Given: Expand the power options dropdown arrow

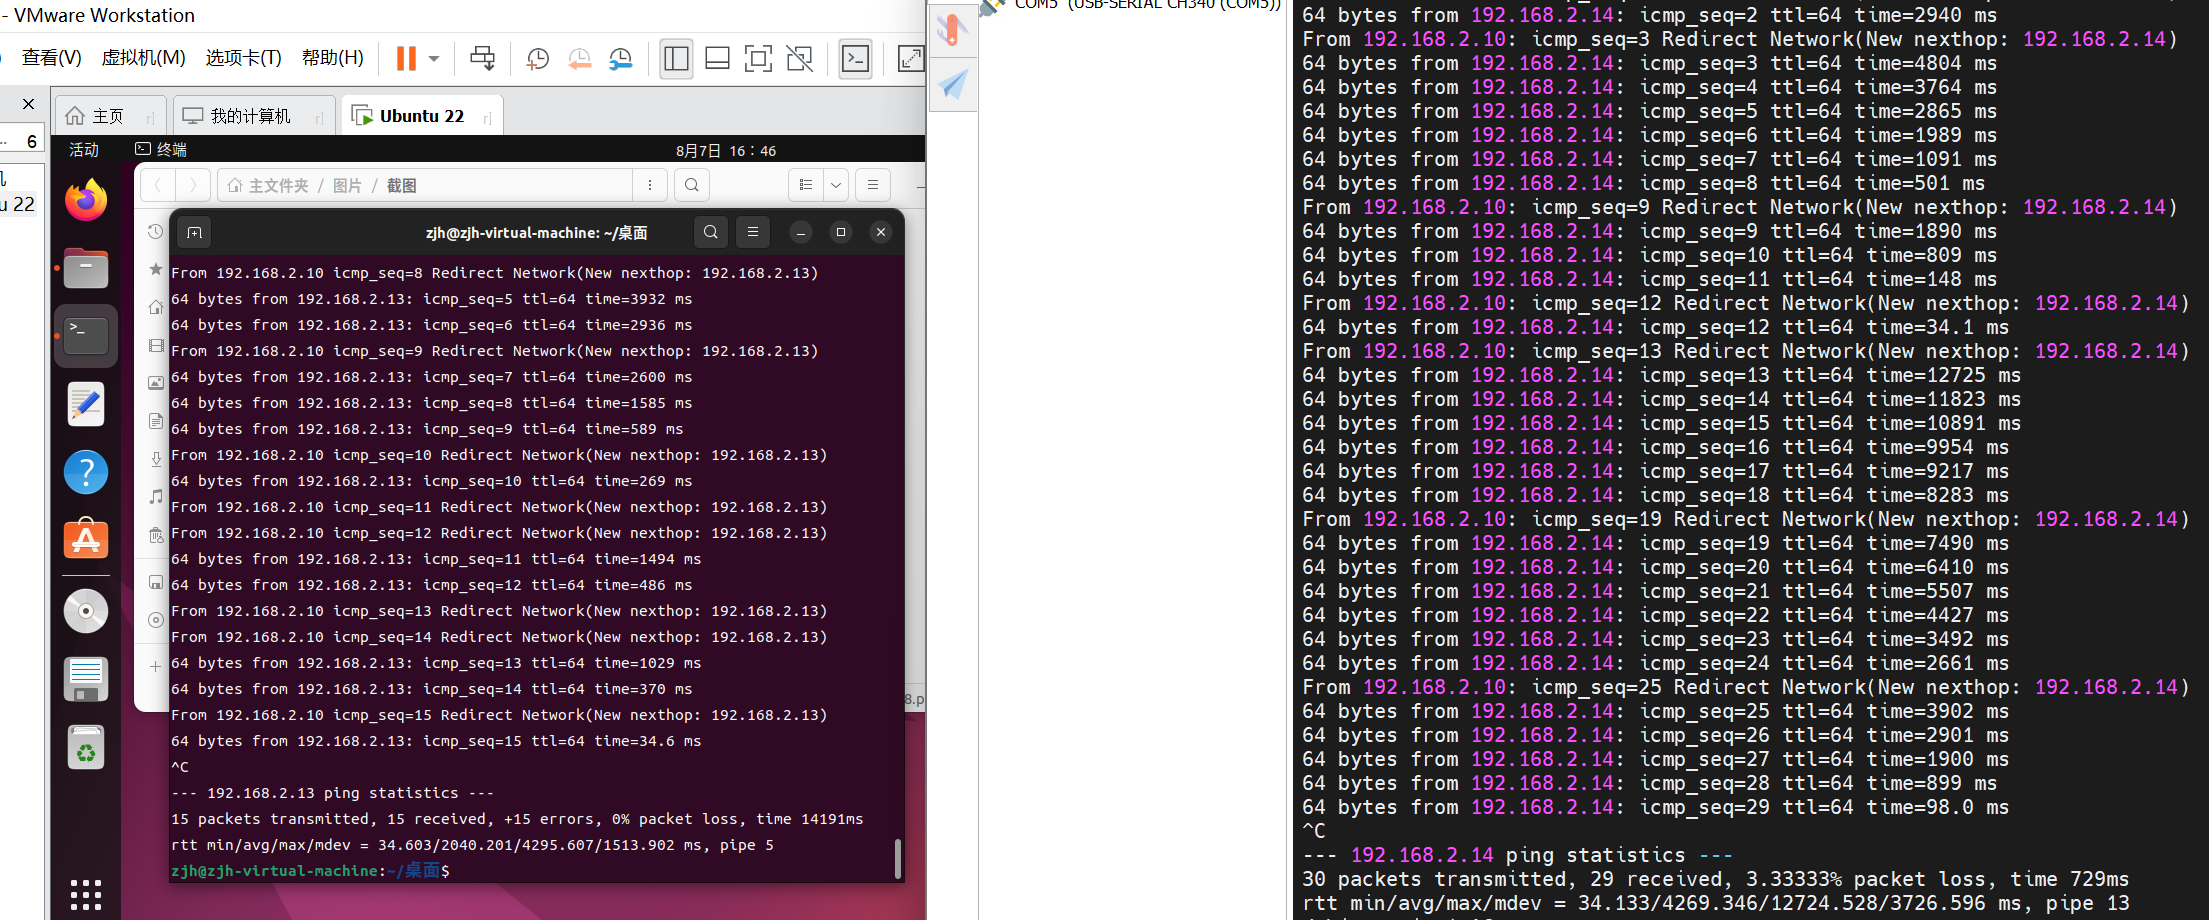Looking at the screenshot, I should (434, 59).
